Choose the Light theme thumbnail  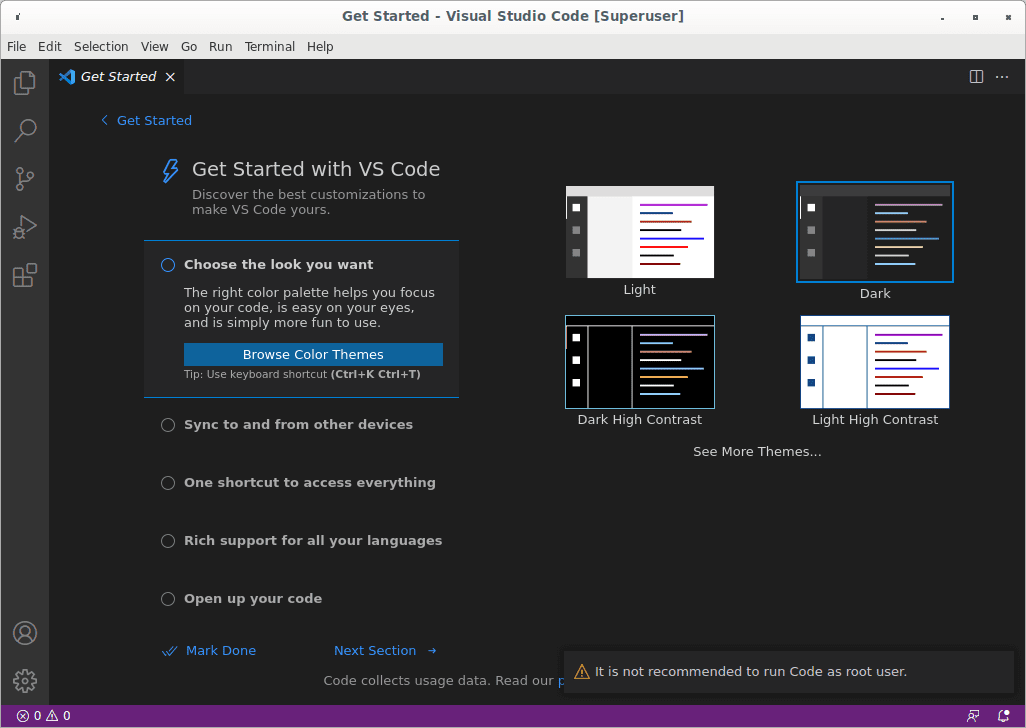pyautogui.click(x=639, y=232)
